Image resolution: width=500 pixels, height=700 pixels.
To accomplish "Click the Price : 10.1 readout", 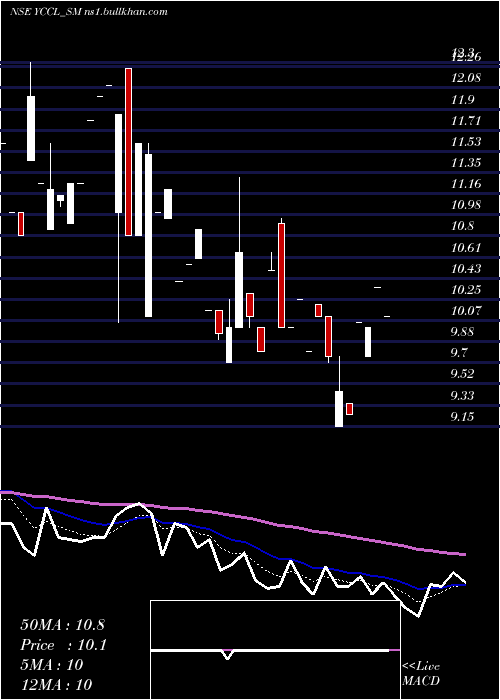I will click(64, 645).
